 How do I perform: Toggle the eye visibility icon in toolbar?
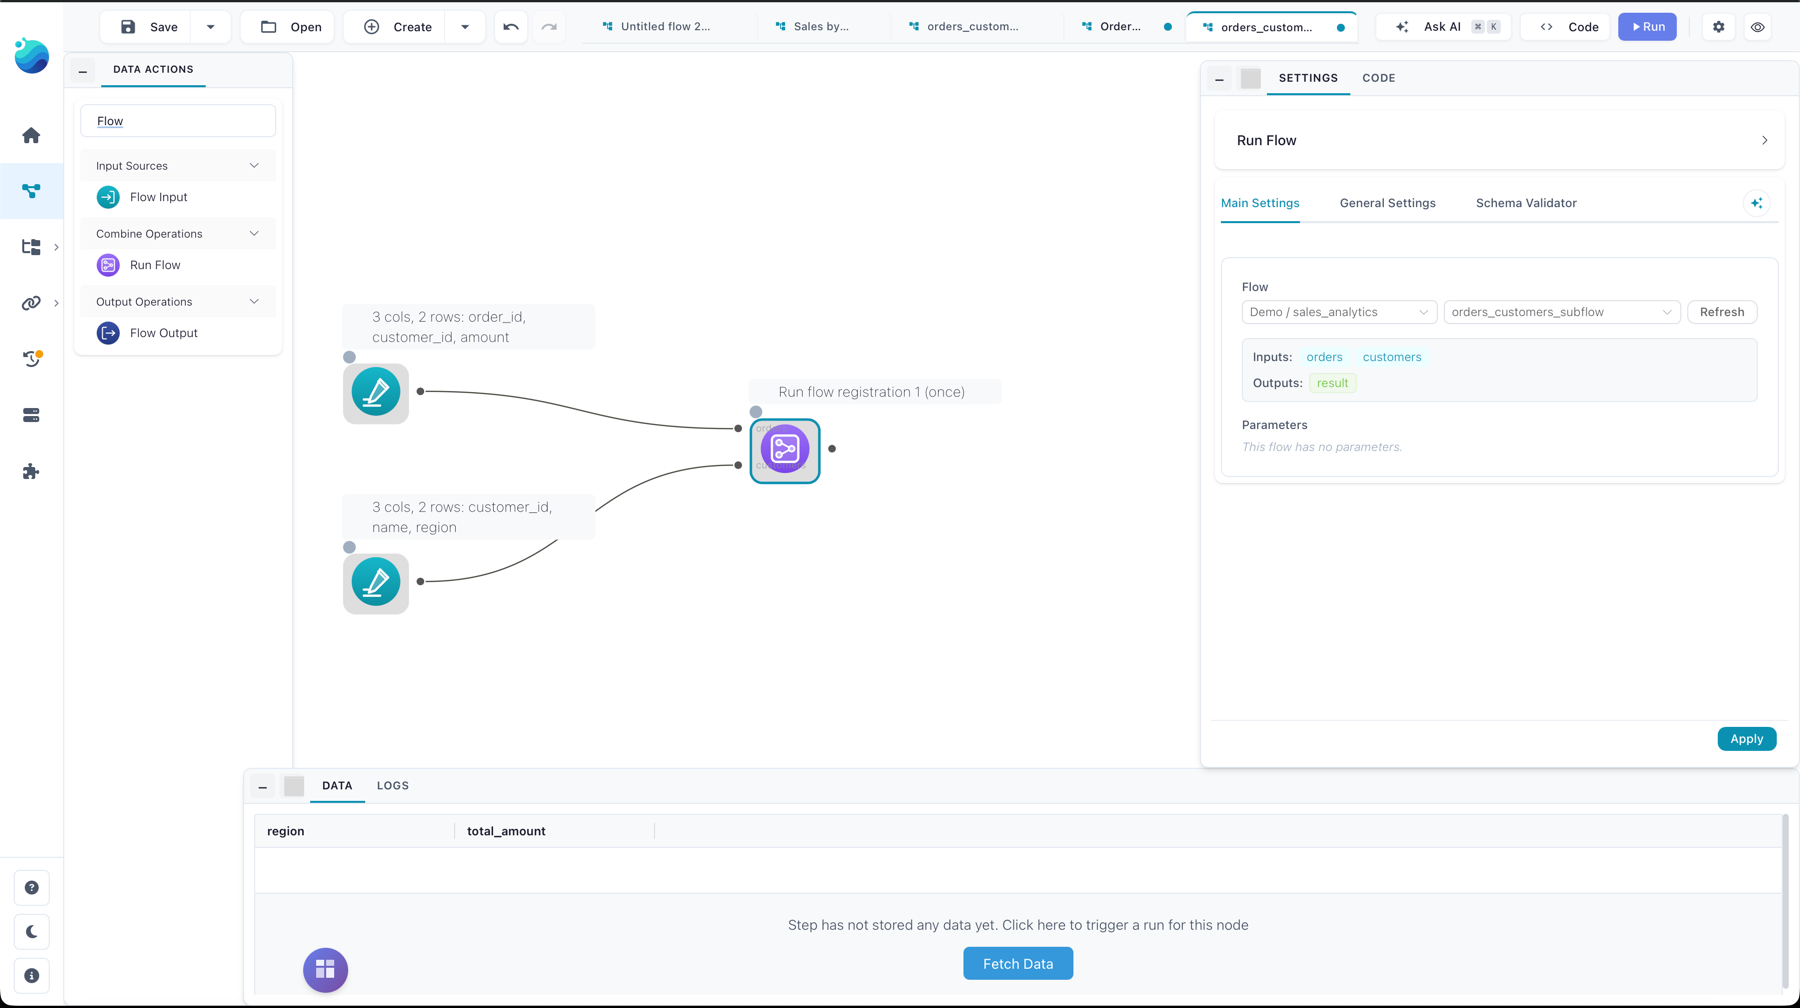1757,27
